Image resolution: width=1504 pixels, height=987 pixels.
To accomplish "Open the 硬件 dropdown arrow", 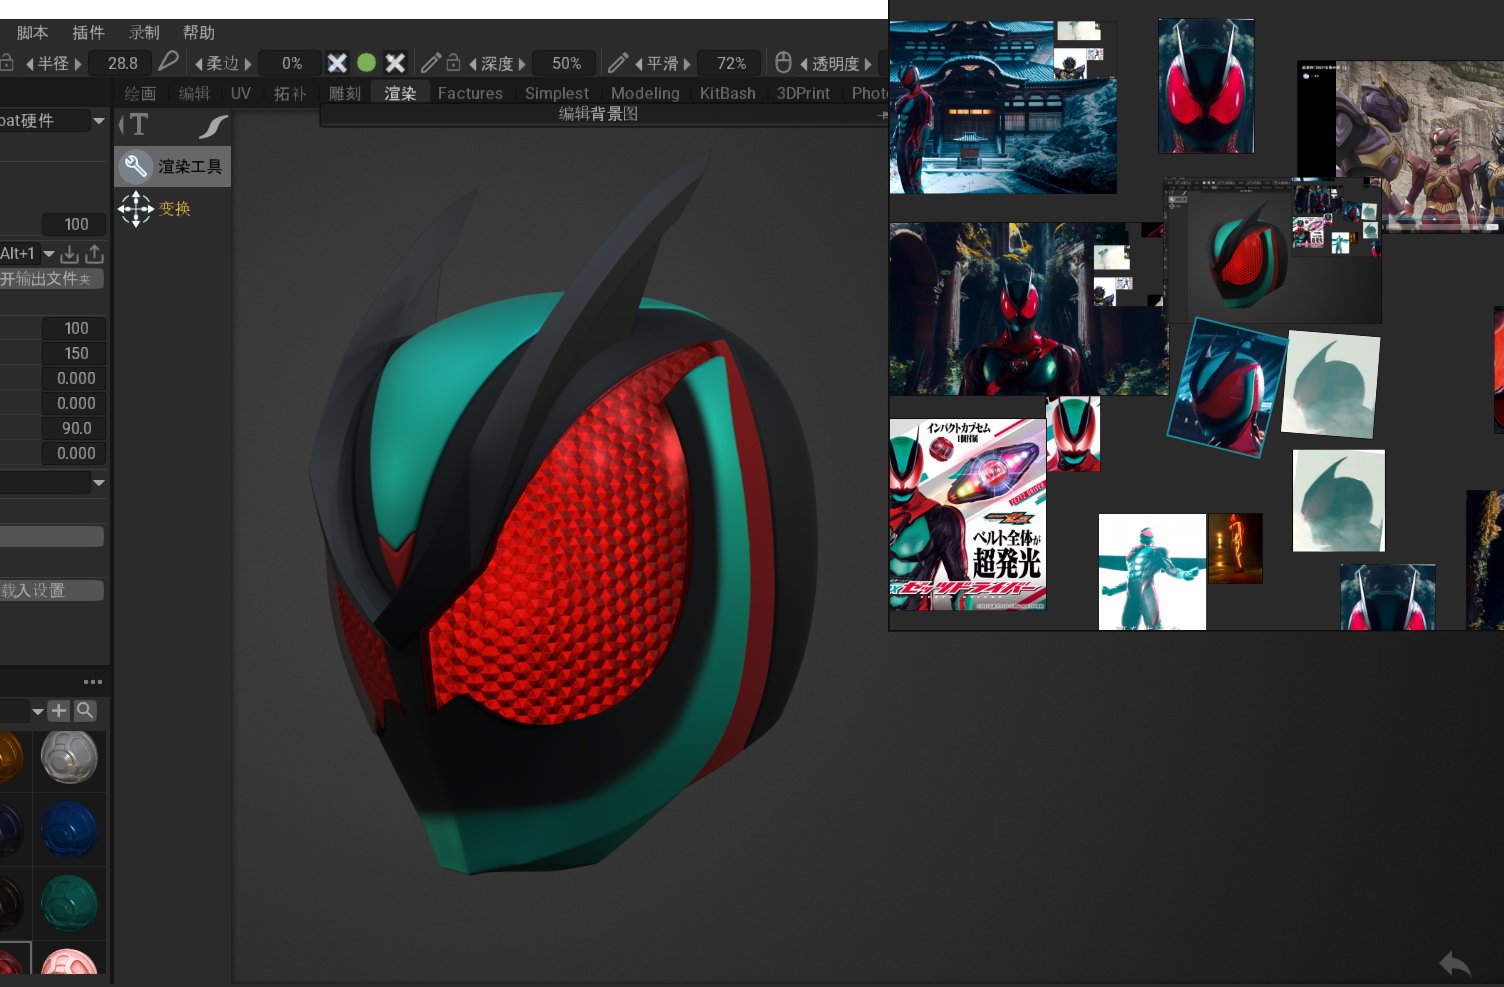I will tap(99, 121).
